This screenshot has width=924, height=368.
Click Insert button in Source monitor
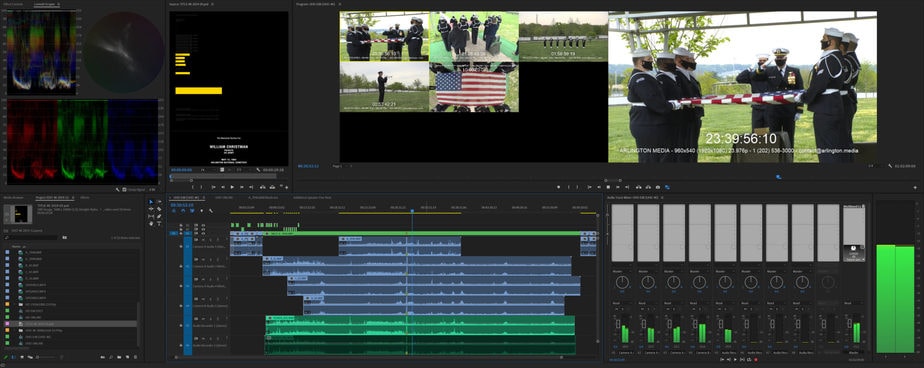tap(263, 187)
